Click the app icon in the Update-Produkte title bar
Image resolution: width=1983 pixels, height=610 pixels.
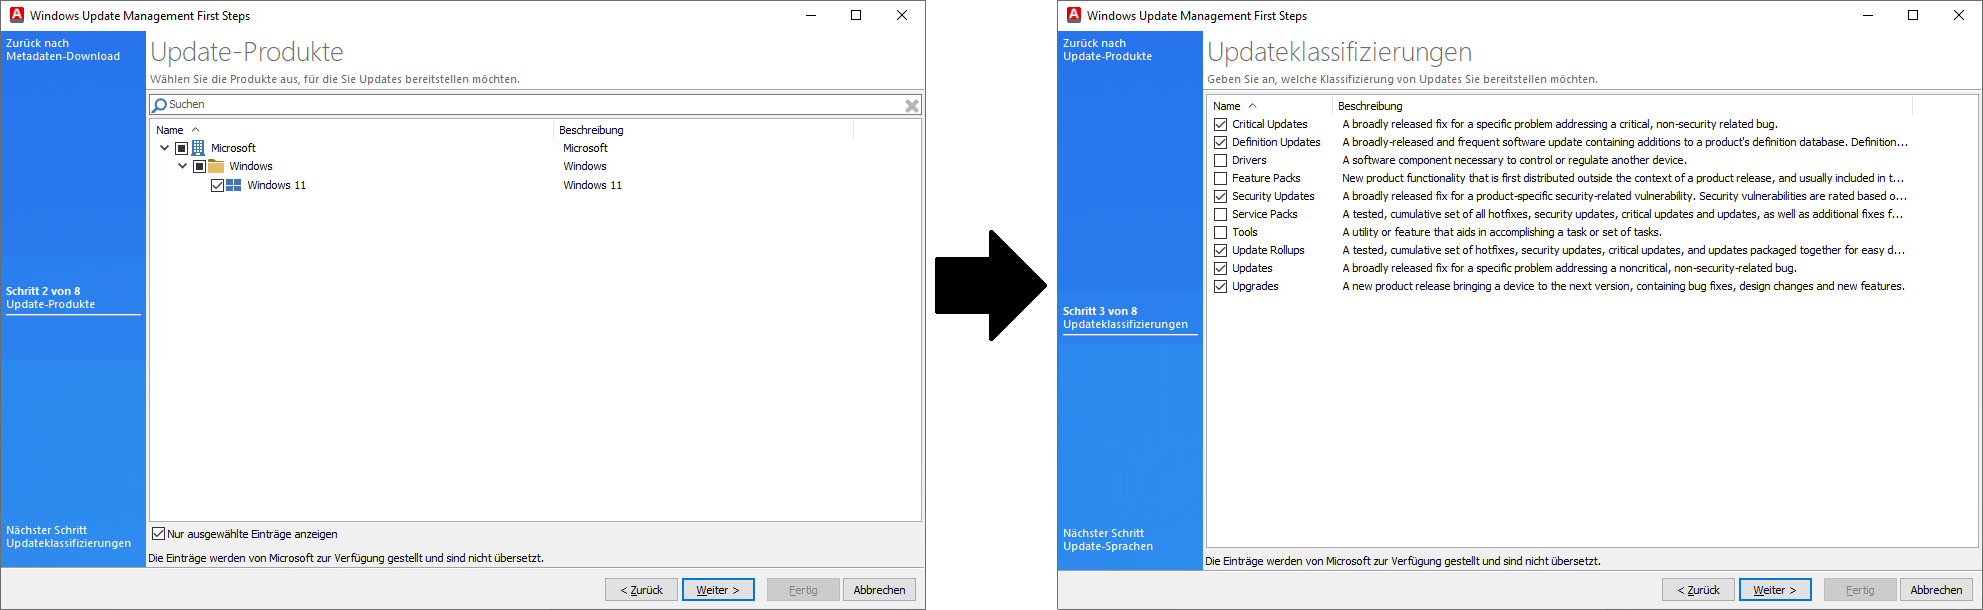tap(16, 15)
